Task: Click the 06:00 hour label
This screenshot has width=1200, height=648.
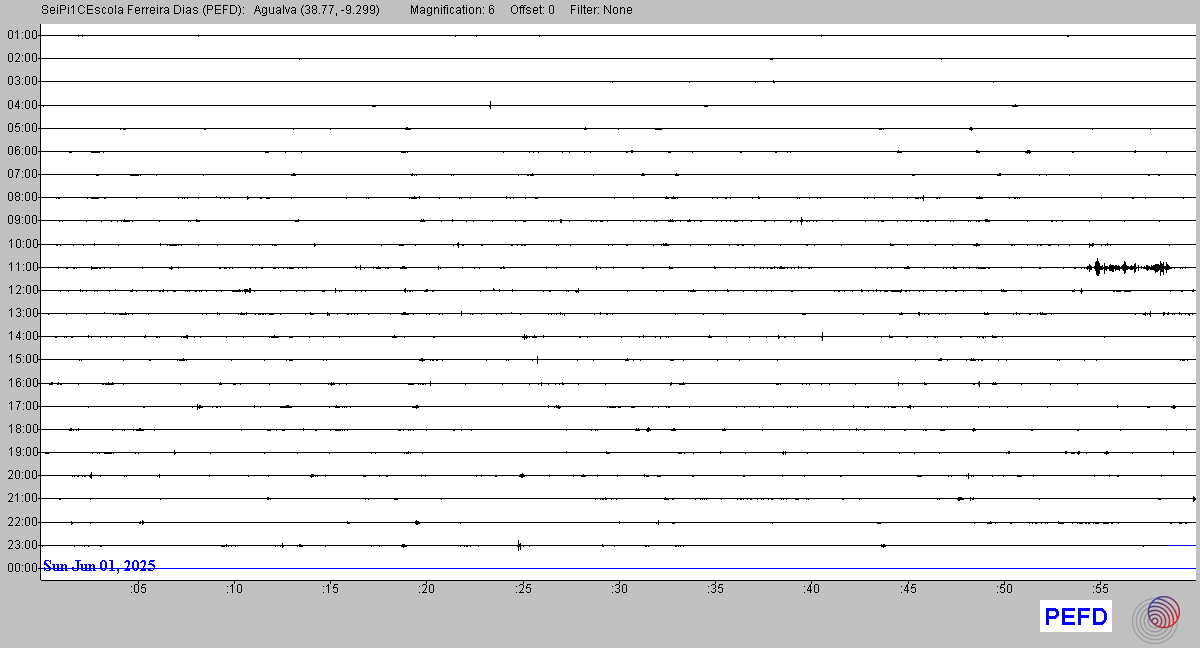Action: (x=22, y=151)
